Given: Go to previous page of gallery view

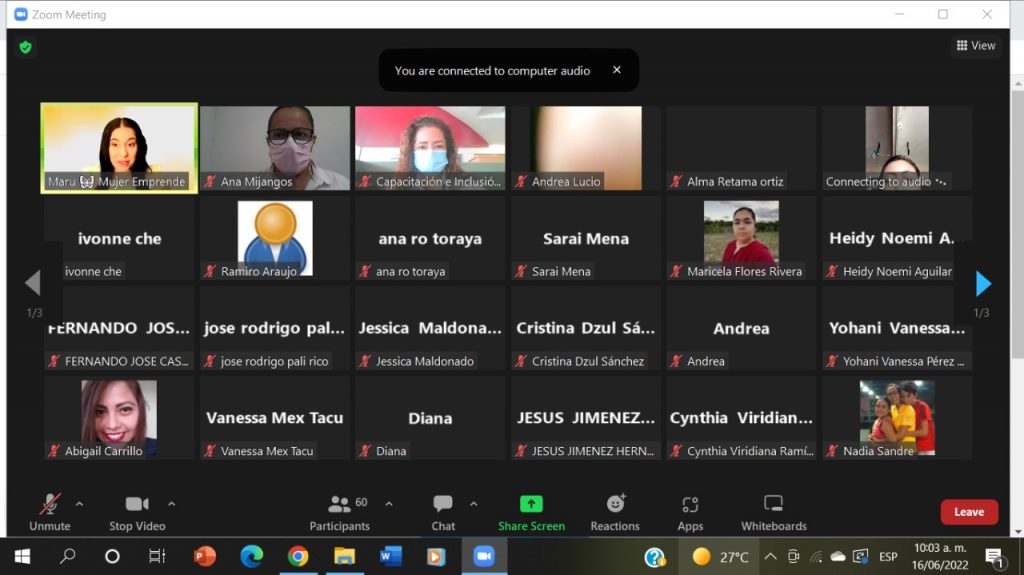Looking at the screenshot, I should coord(33,284).
